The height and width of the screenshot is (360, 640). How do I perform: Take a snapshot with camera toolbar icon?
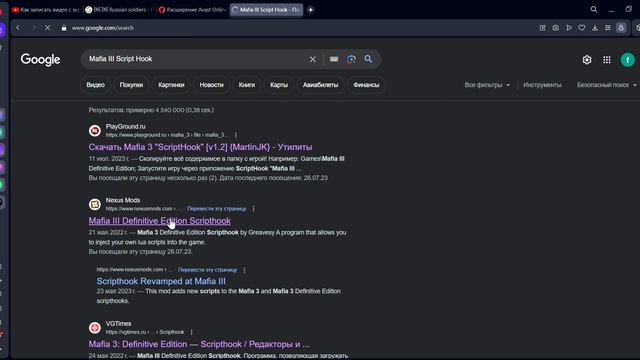[556, 28]
